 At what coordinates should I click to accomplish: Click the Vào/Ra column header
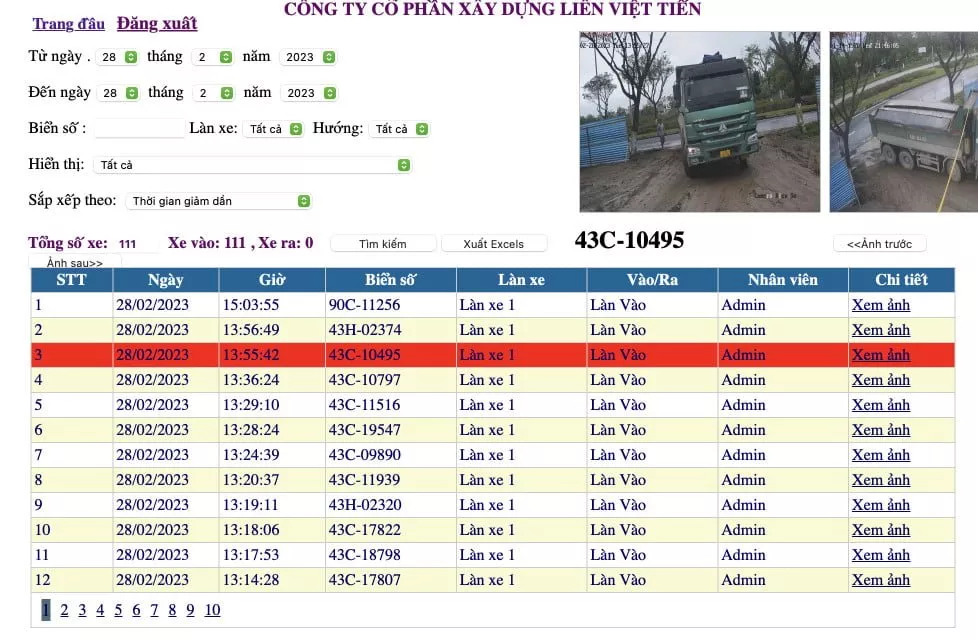pos(652,280)
